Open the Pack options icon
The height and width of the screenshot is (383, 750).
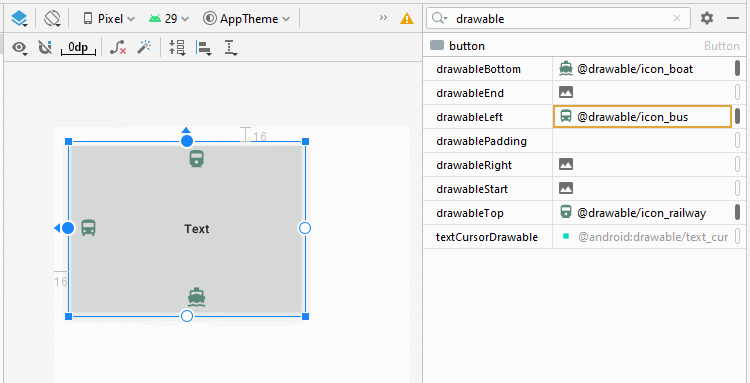pos(177,47)
